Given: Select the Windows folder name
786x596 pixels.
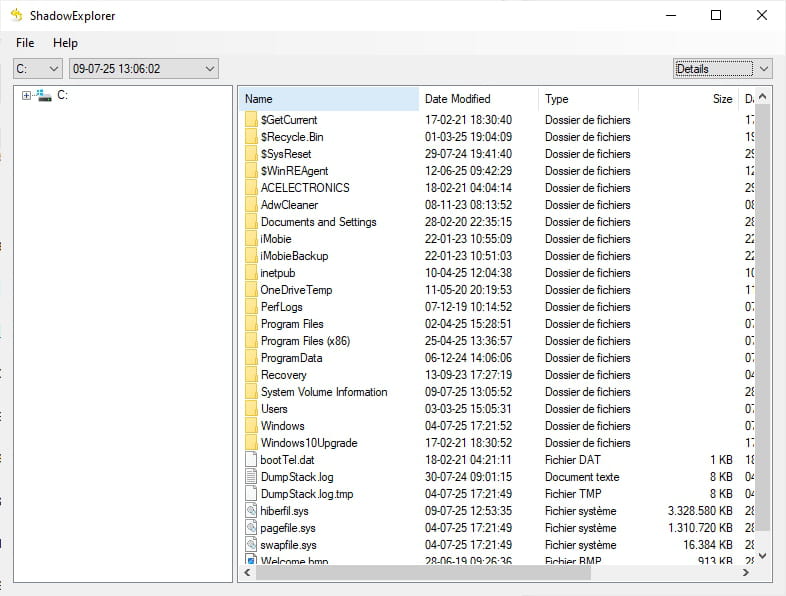Looking at the screenshot, I should 282,426.
